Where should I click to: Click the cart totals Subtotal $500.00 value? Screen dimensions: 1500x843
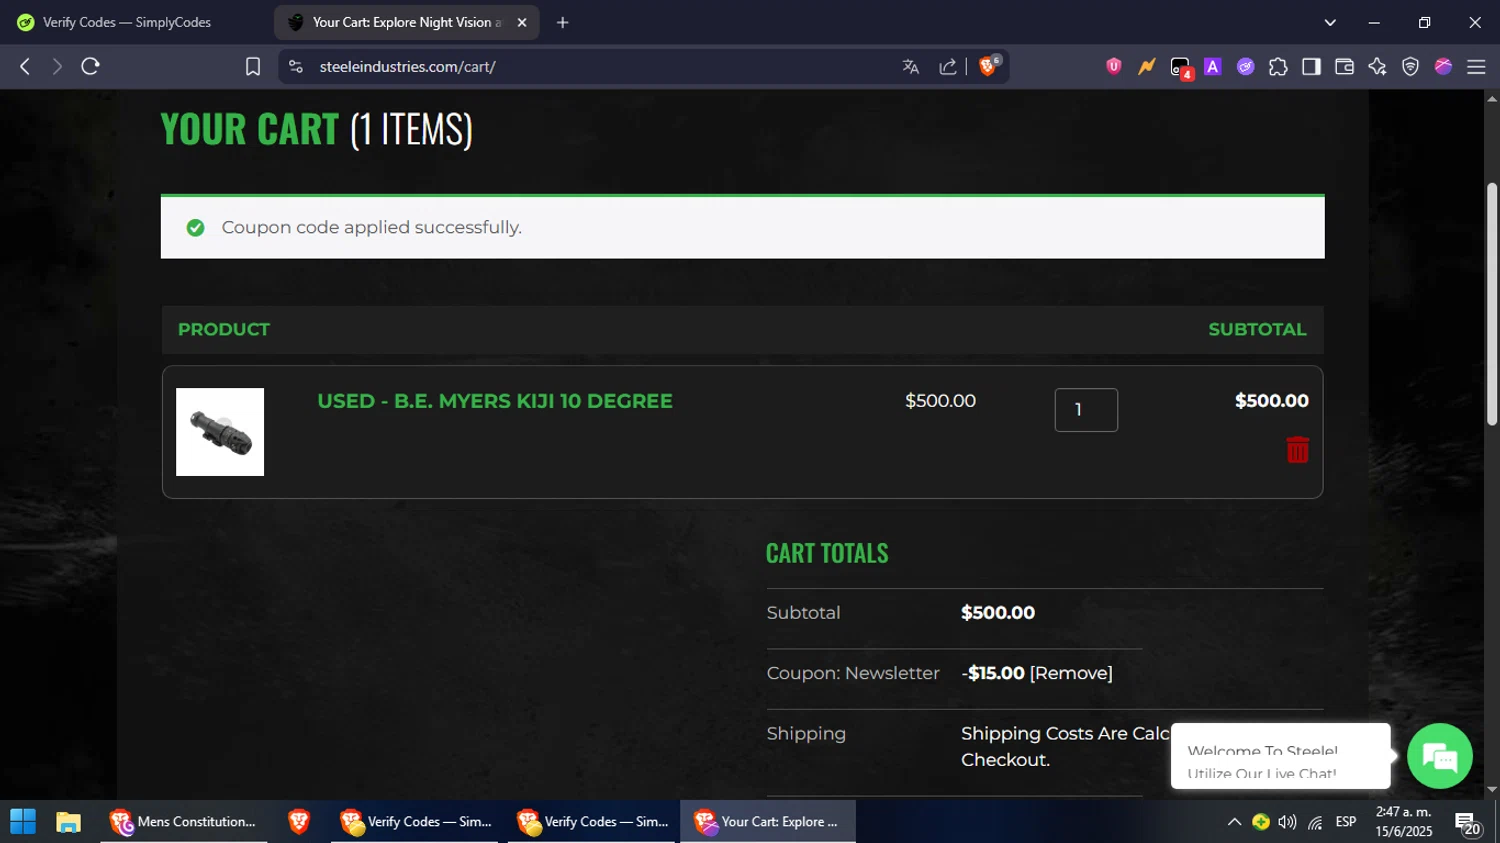click(997, 613)
